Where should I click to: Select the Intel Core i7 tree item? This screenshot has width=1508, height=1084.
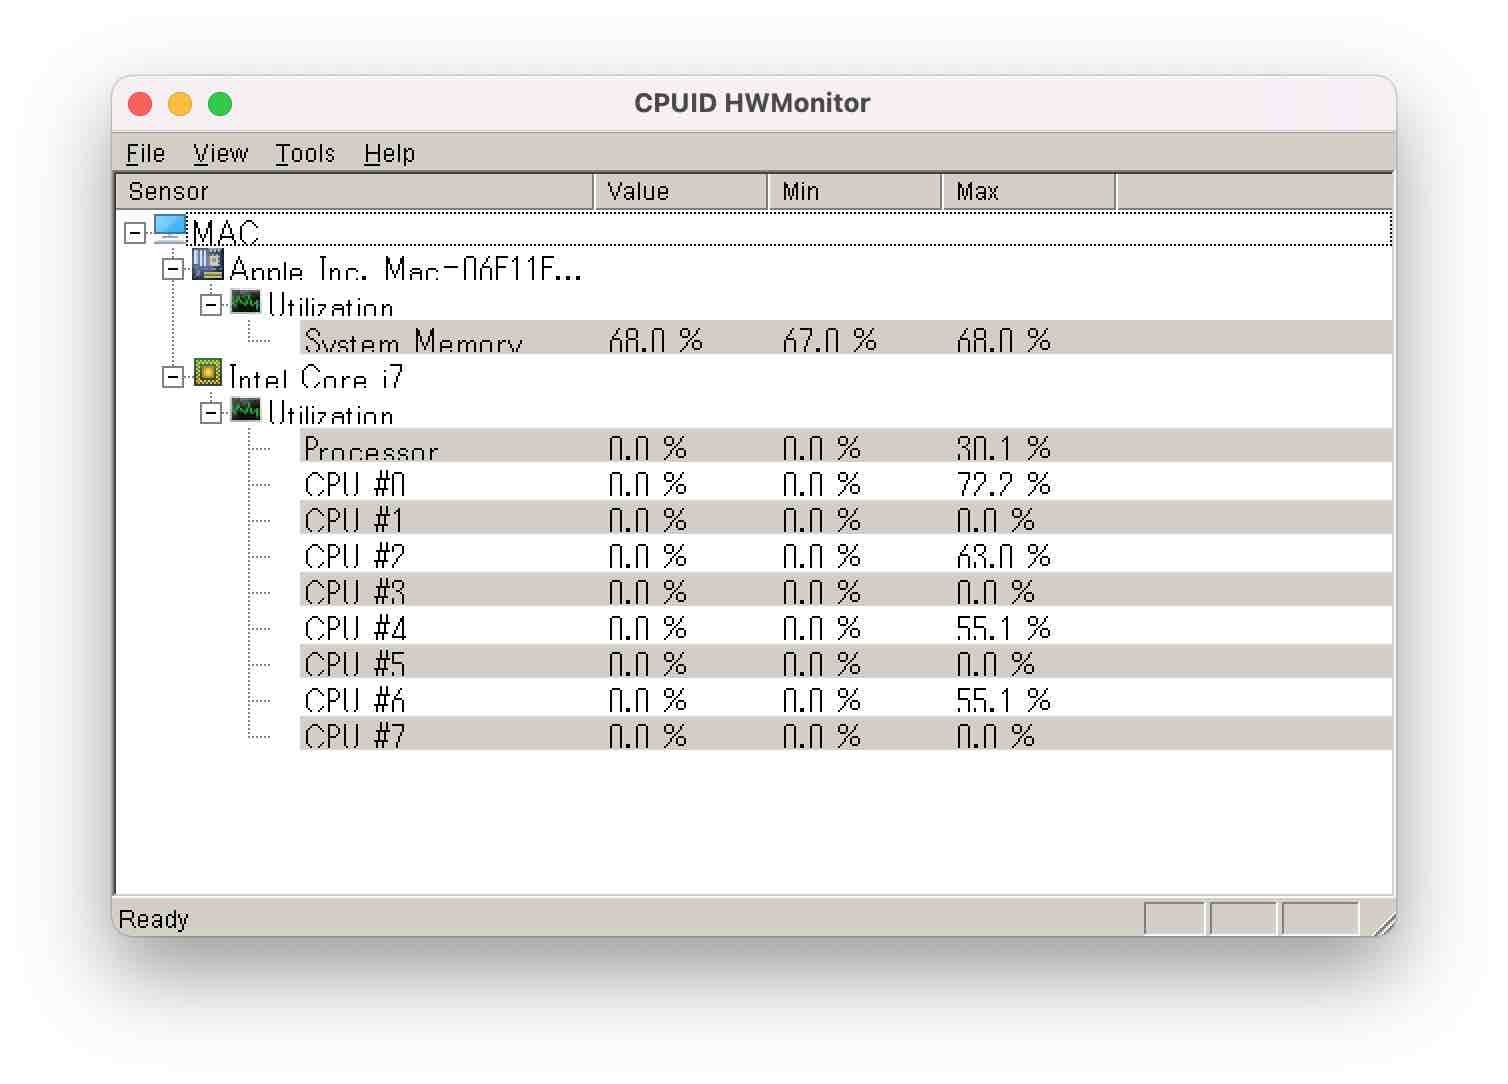pos(316,376)
